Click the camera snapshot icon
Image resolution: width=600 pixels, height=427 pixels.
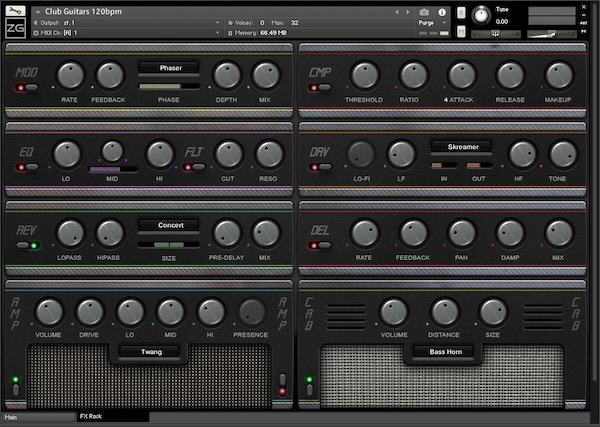[x=424, y=12]
